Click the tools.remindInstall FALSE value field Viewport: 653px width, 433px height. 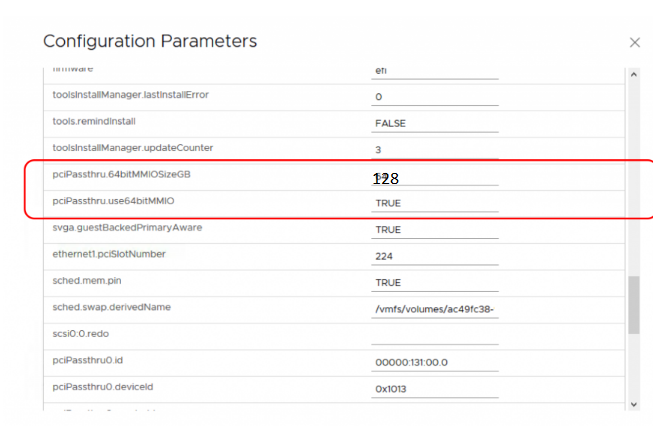click(x=435, y=123)
